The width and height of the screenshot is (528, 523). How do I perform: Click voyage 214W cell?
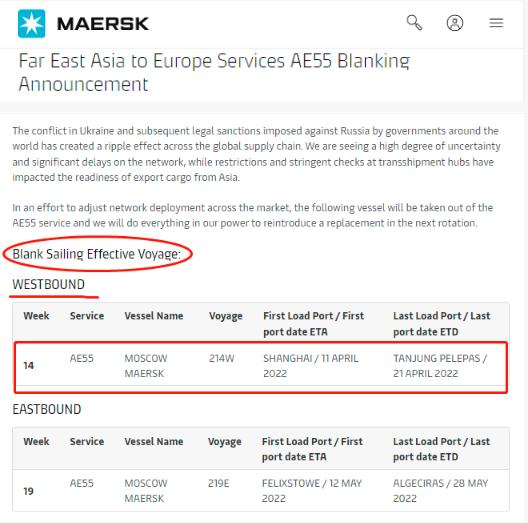click(x=222, y=358)
